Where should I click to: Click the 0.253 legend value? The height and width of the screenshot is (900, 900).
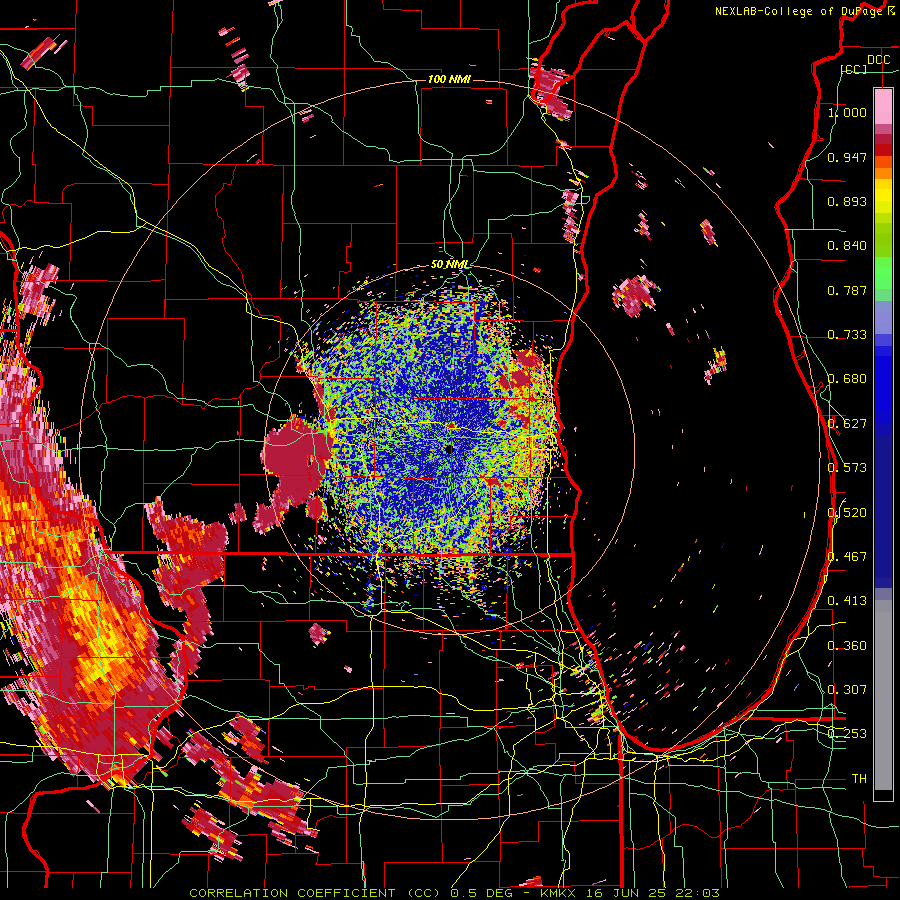[847, 734]
